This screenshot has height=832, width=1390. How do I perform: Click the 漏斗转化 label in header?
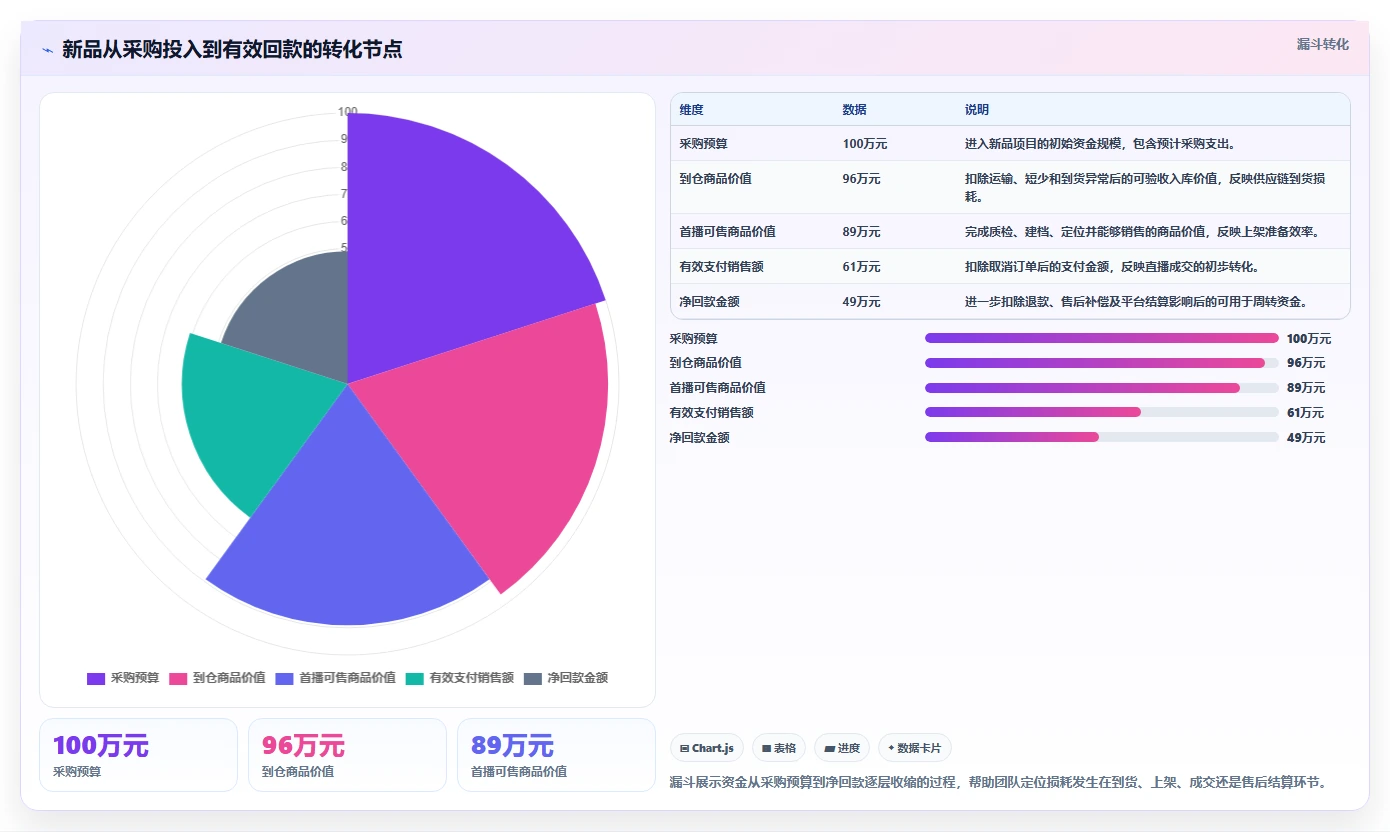pos(1323,45)
